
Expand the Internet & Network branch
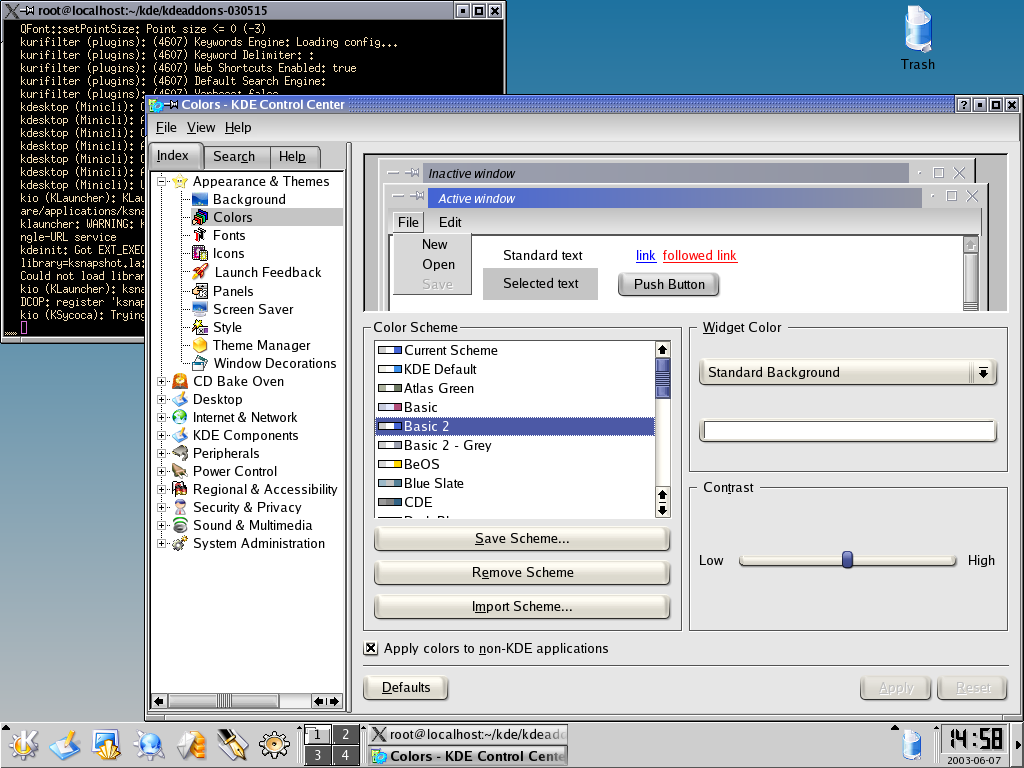pos(162,417)
